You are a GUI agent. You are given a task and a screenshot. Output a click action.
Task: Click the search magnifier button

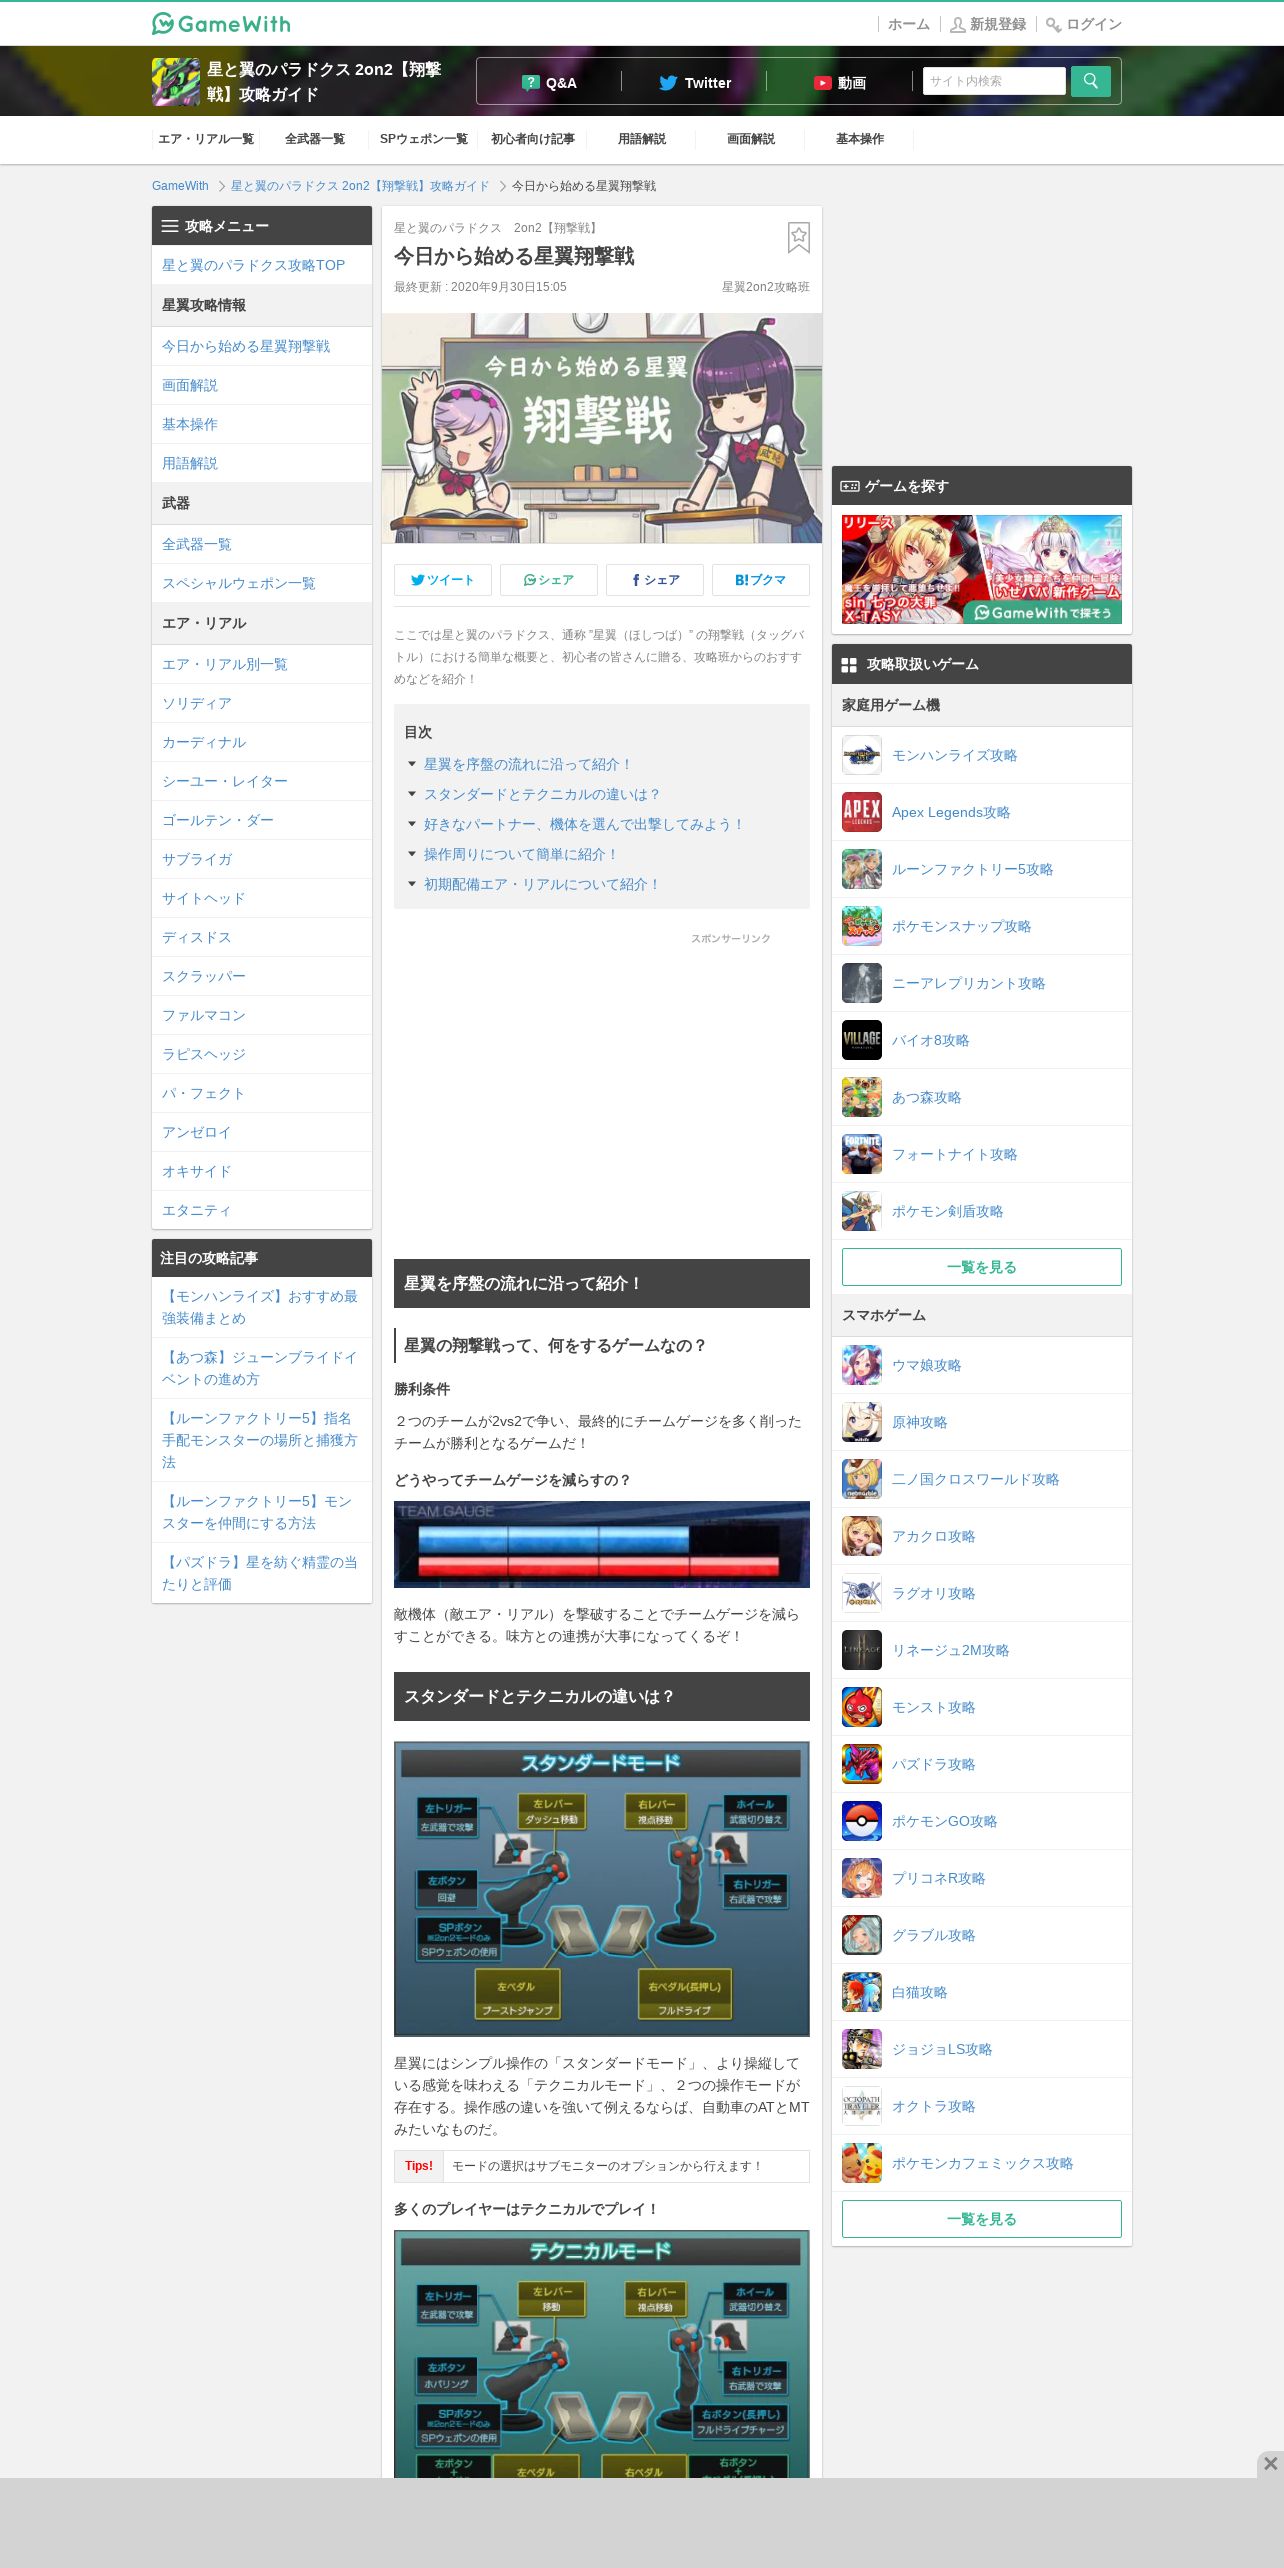coord(1090,81)
